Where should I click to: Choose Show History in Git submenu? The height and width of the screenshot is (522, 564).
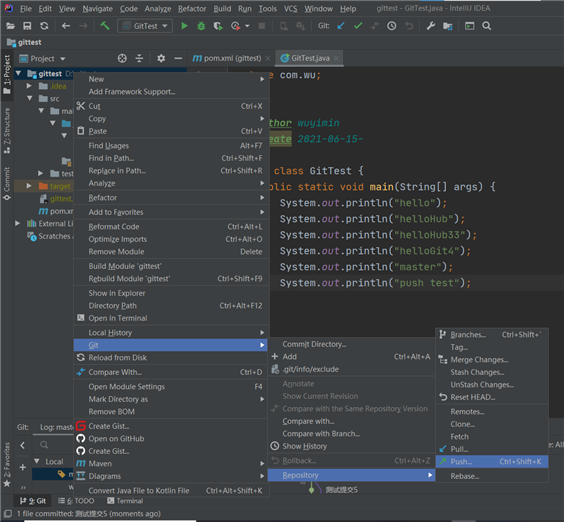coord(351,446)
